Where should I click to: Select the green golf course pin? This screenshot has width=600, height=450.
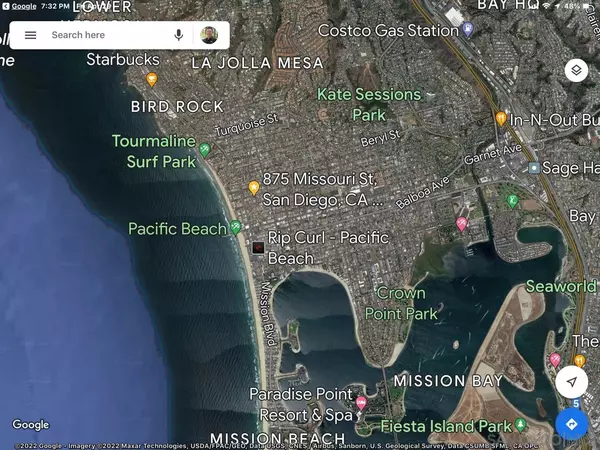click(x=513, y=201)
